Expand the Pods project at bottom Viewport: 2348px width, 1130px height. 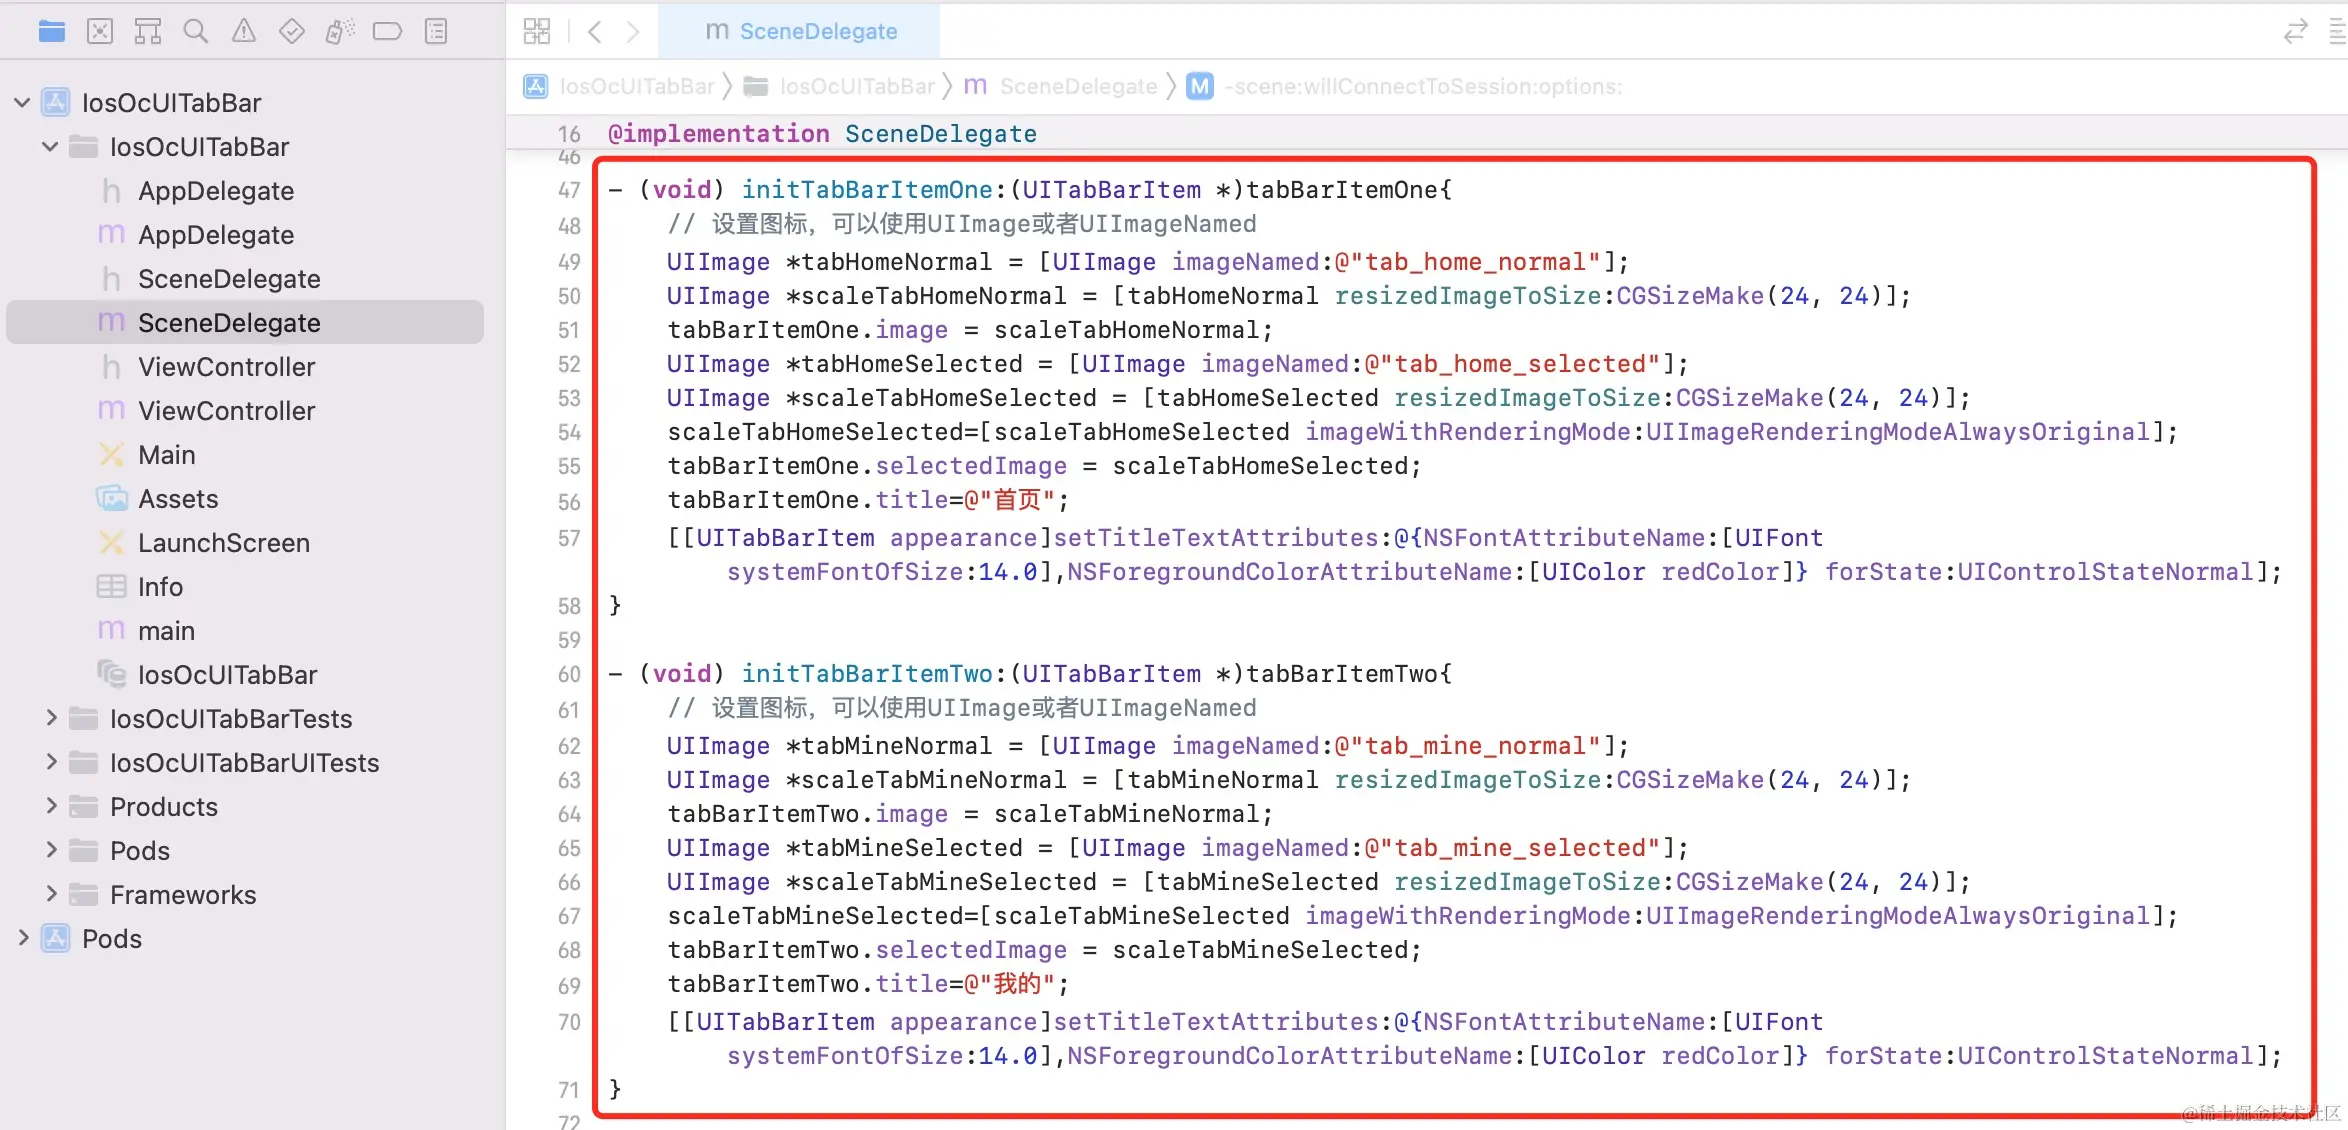click(22, 938)
